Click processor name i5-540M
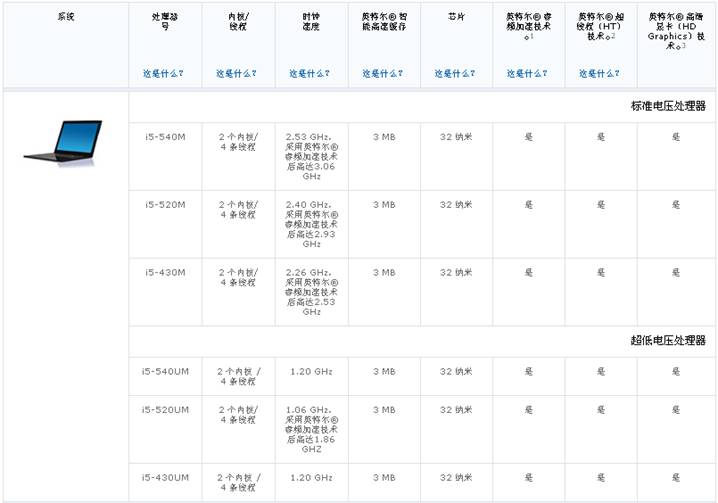Screen dimensions: 718x503 (165, 137)
